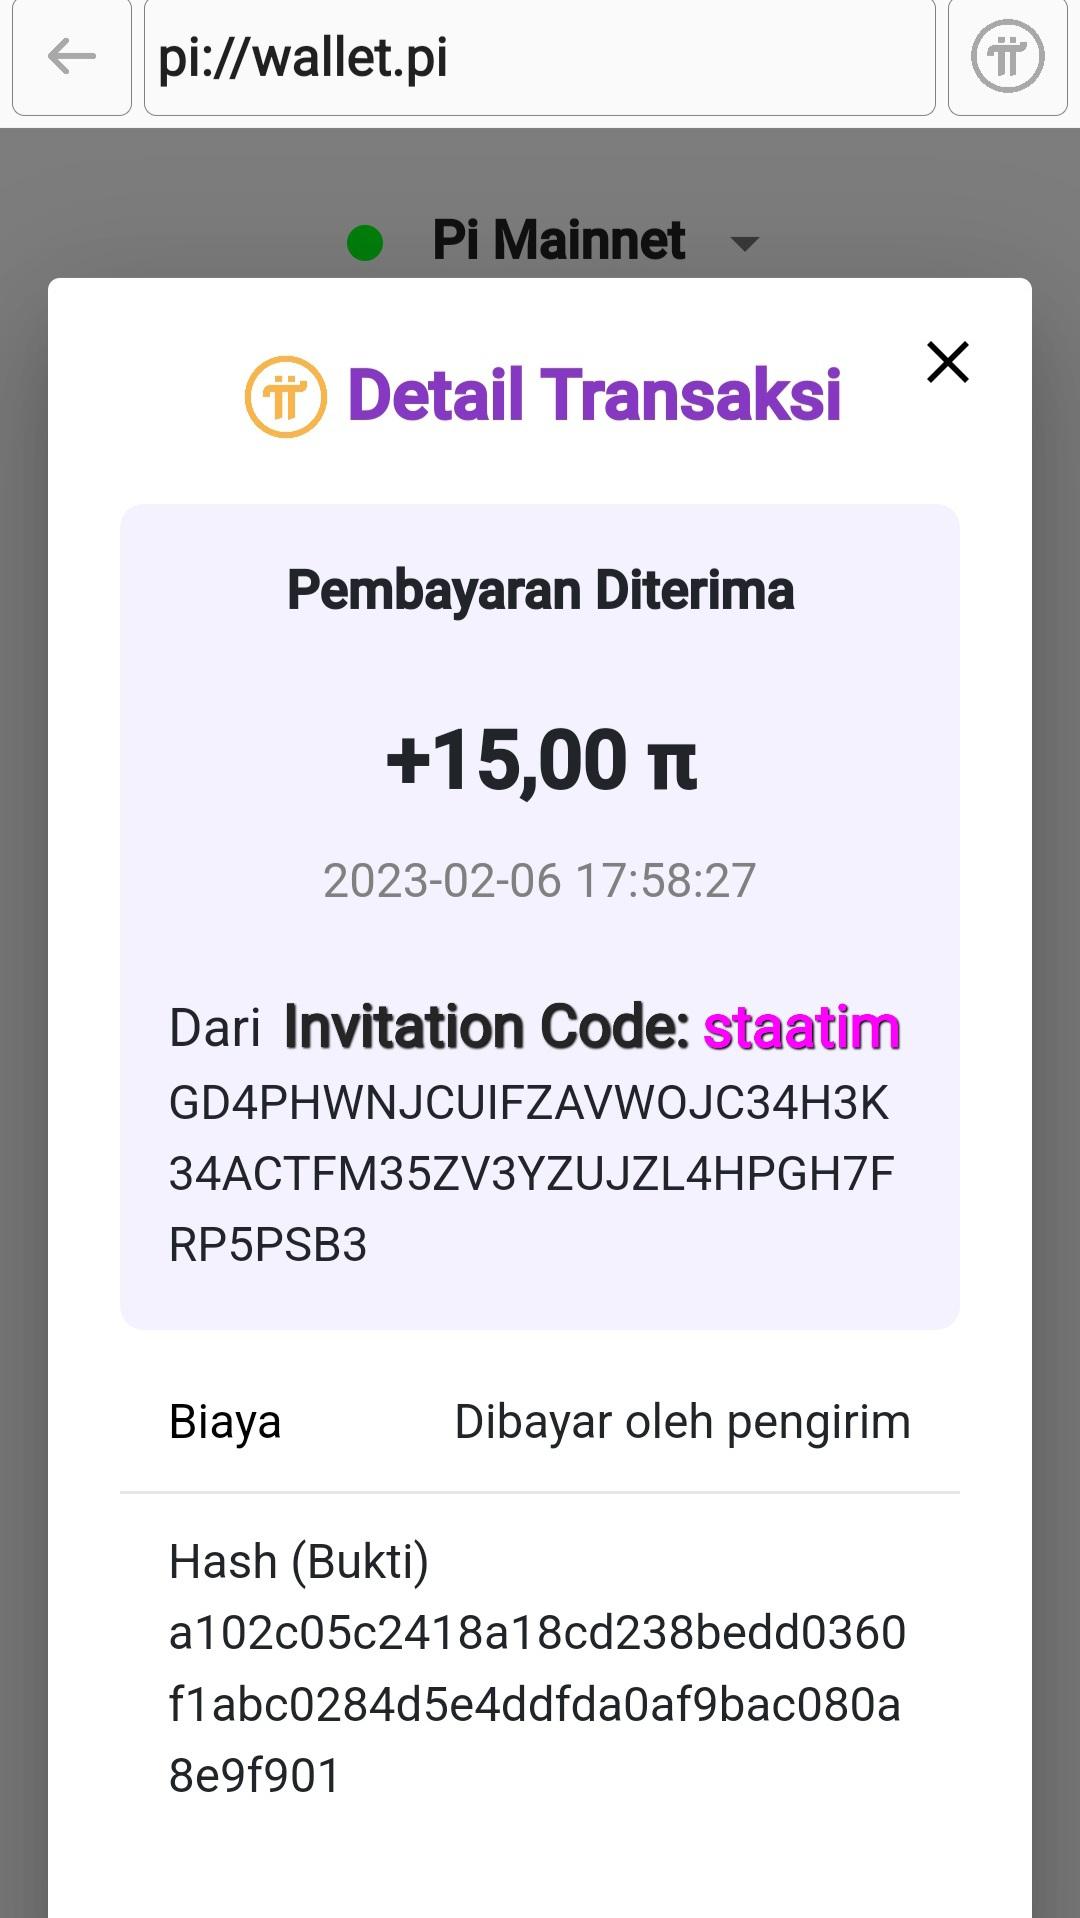Click the staatim invitation code
Image resolution: width=1080 pixels, height=1918 pixels.
(802, 1028)
